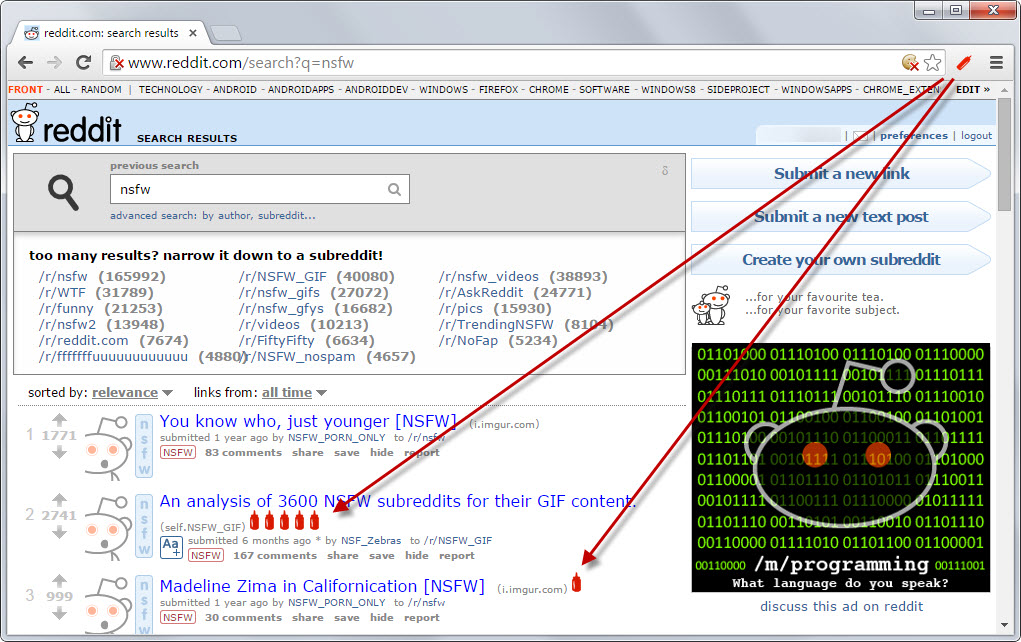
Task: Narrow results to /r/AskReddit subreddit
Action: click(x=481, y=293)
